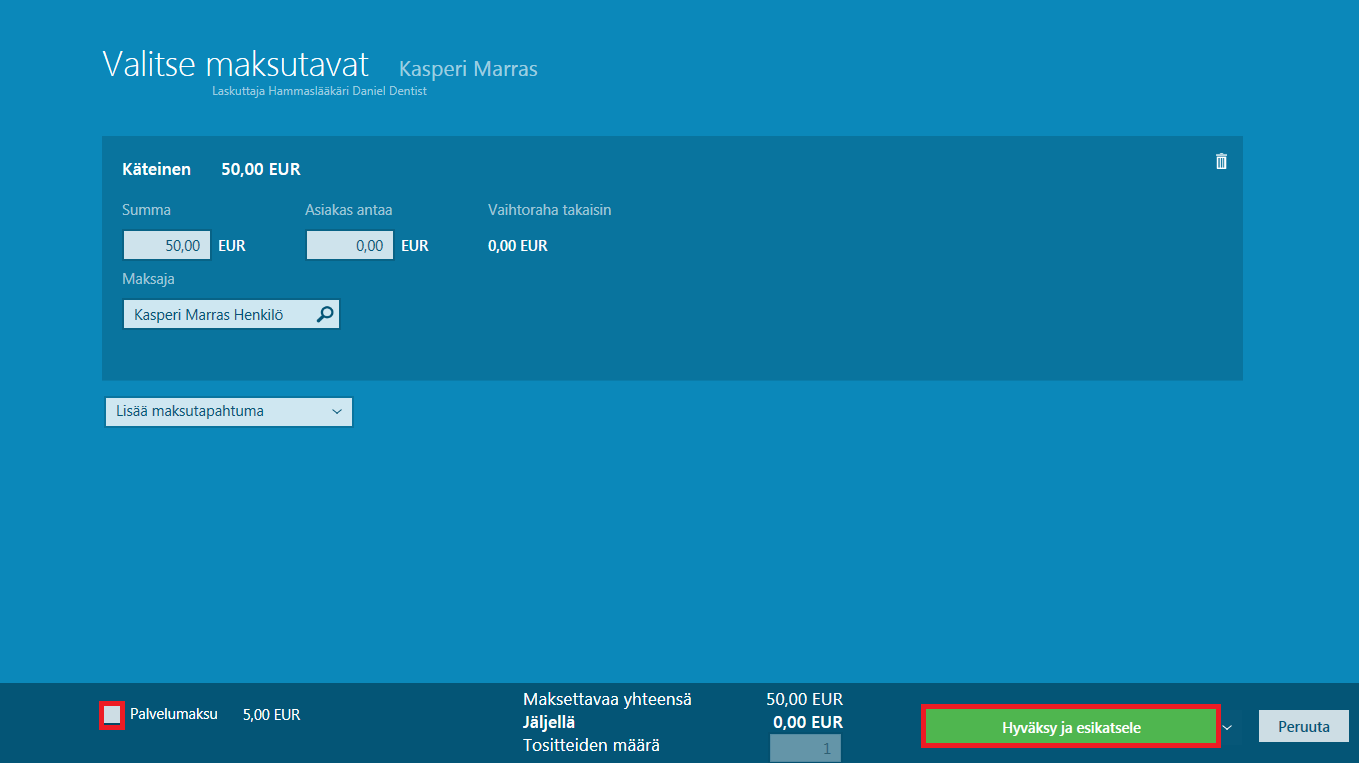Screen dimensions: 1359x763
Task: Cancel with the Peruuta button
Action: pos(1303,727)
